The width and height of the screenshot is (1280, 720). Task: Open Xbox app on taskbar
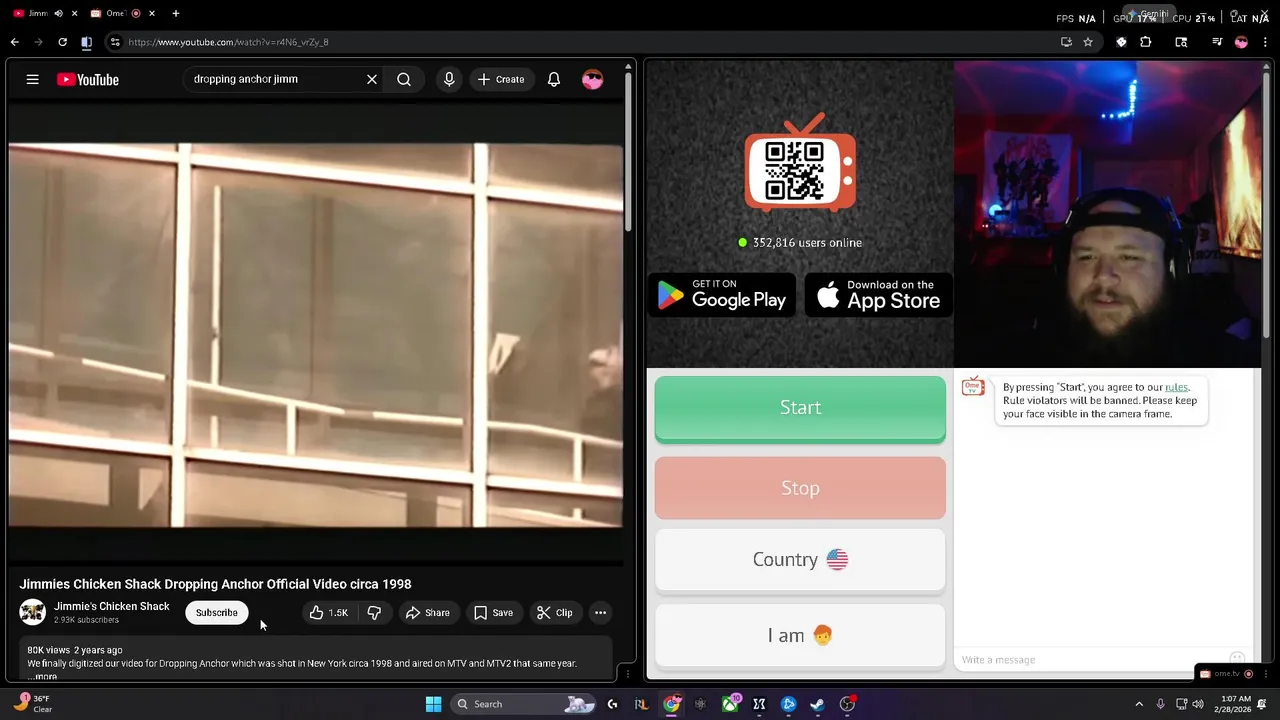[730, 704]
